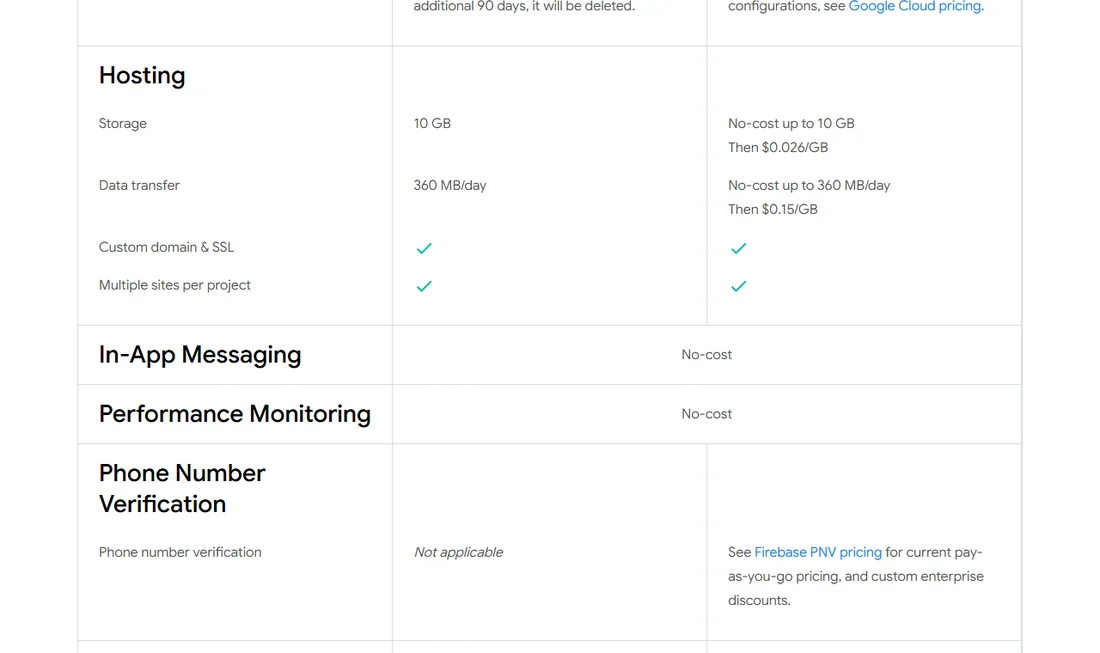The image size is (1100, 653).
Task: Select the In-App Messaging 'No-cost' value
Action: pyautogui.click(x=706, y=355)
